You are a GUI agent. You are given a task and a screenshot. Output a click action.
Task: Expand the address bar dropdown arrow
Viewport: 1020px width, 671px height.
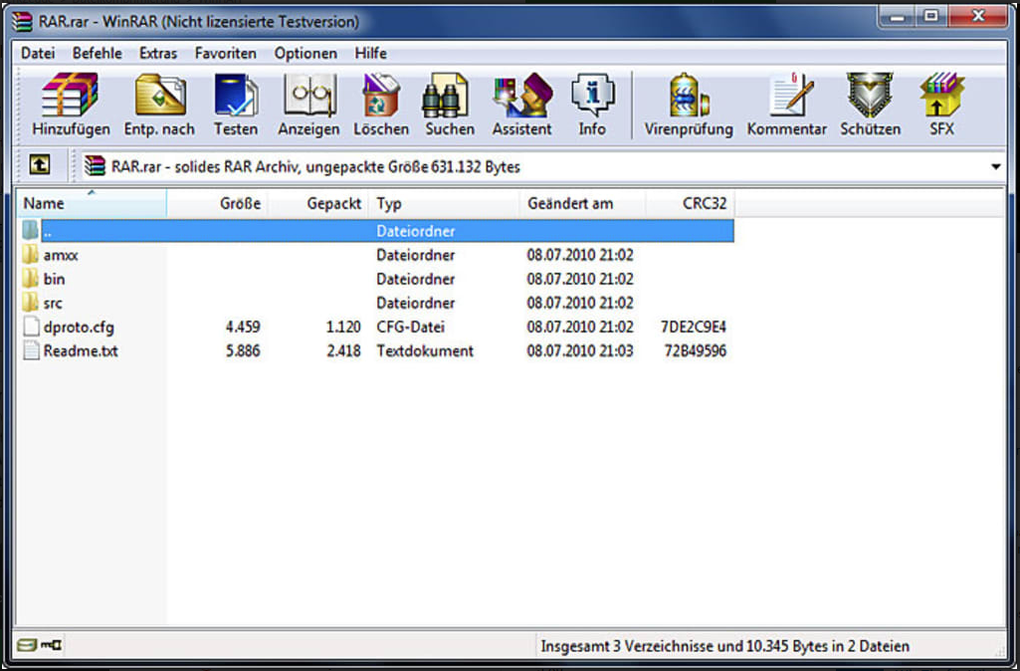[995, 167]
